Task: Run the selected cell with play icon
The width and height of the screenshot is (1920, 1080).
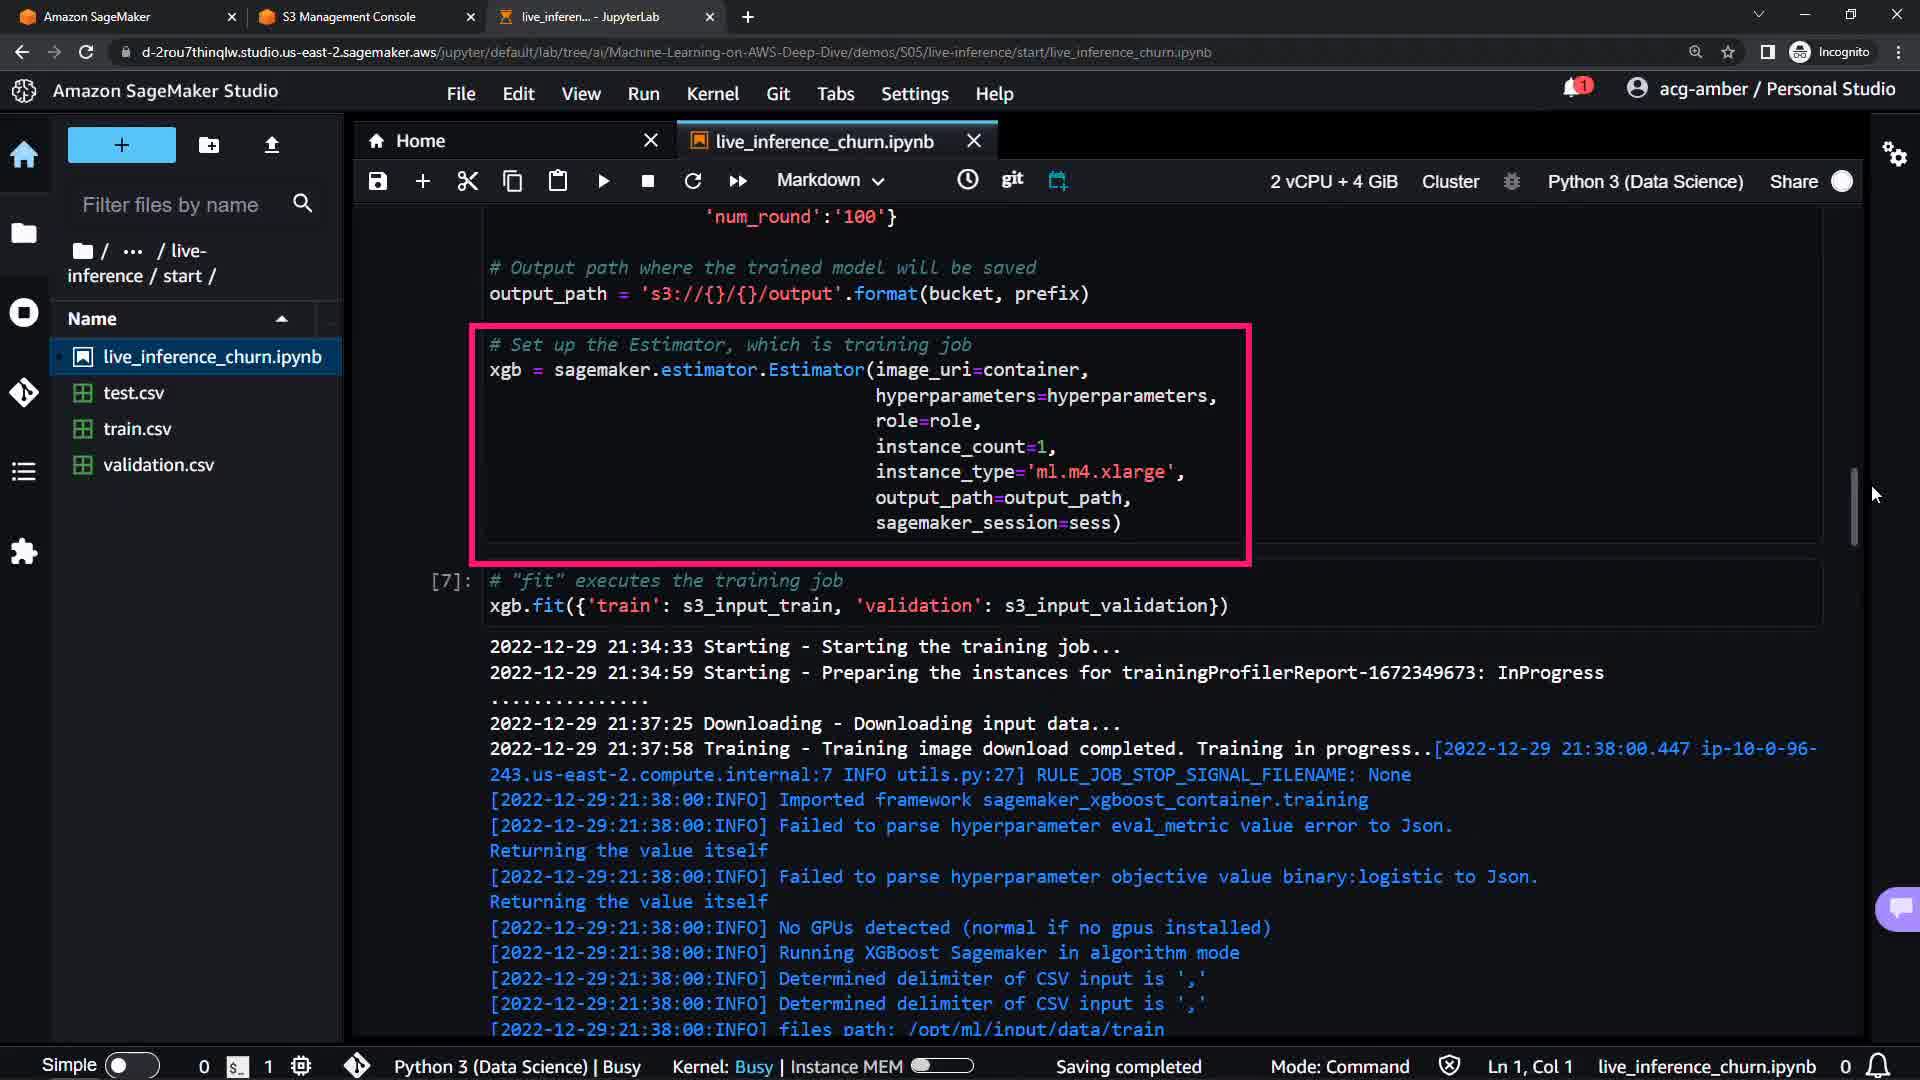Action: (603, 181)
